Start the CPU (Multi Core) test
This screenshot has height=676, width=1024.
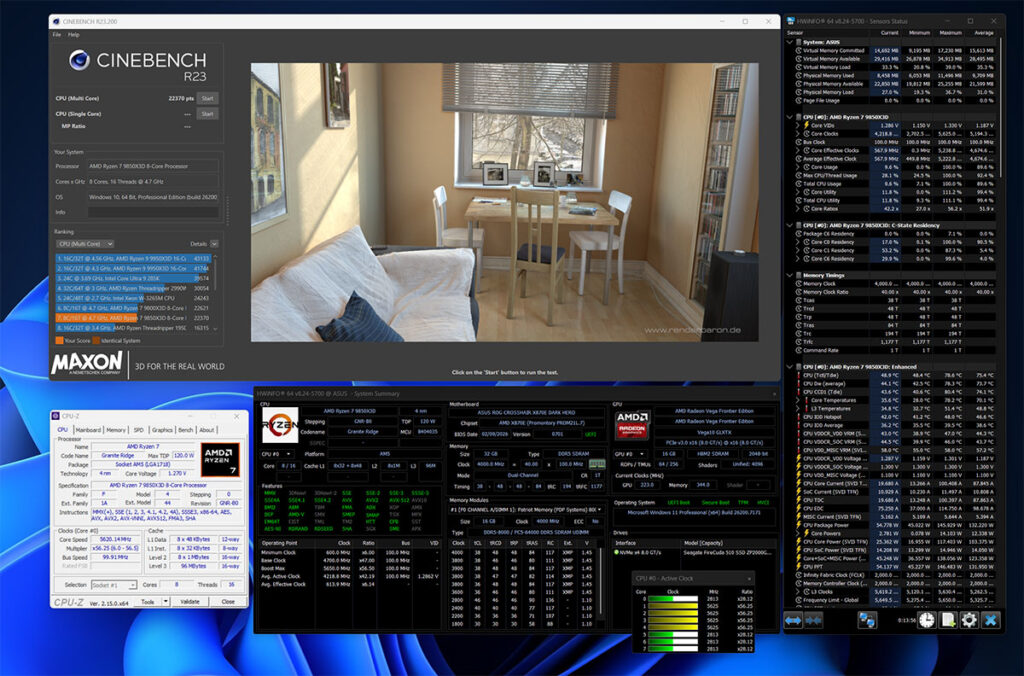click(x=207, y=98)
